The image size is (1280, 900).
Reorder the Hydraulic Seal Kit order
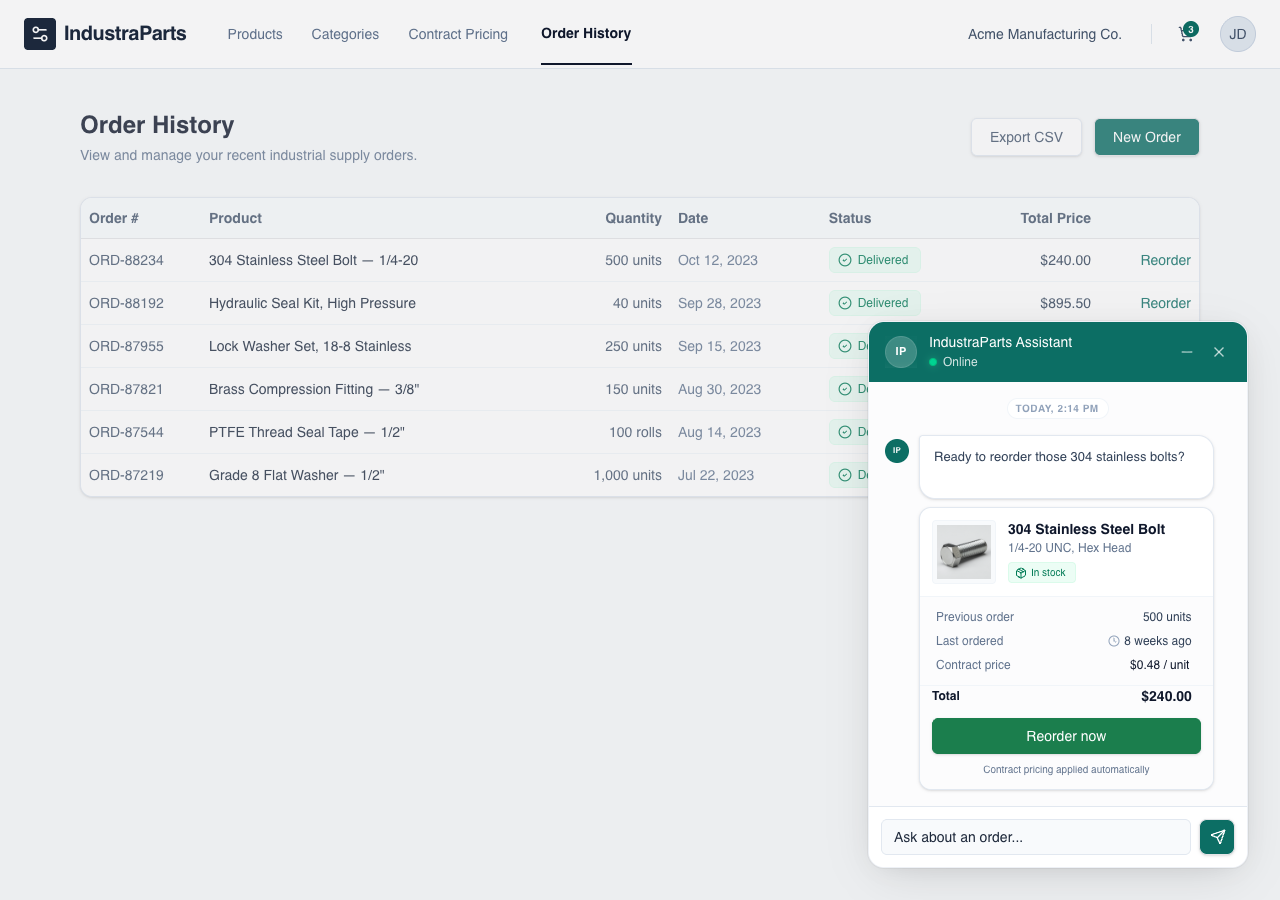[1165, 303]
